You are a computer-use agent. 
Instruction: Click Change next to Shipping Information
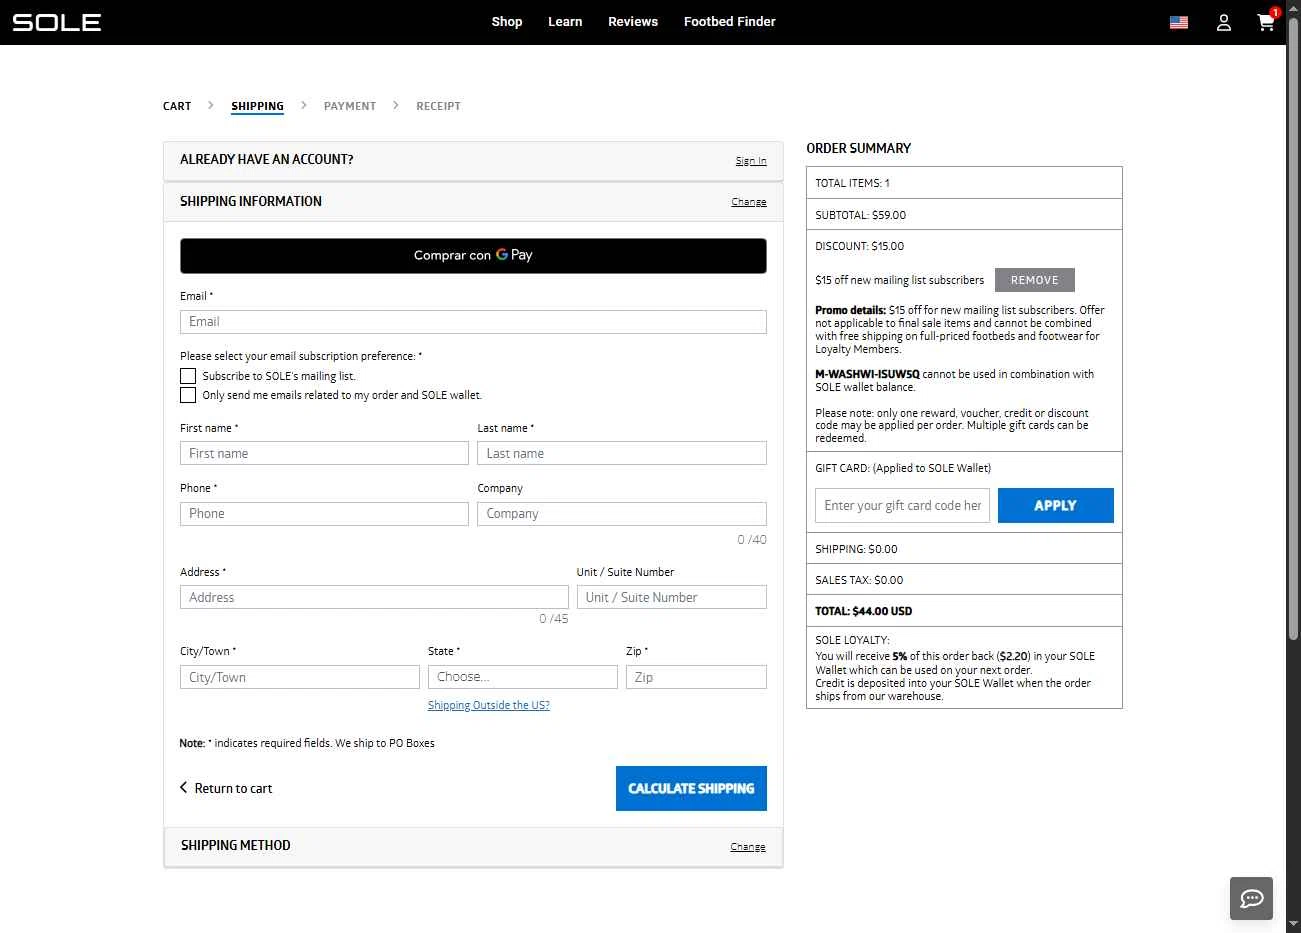coord(749,202)
